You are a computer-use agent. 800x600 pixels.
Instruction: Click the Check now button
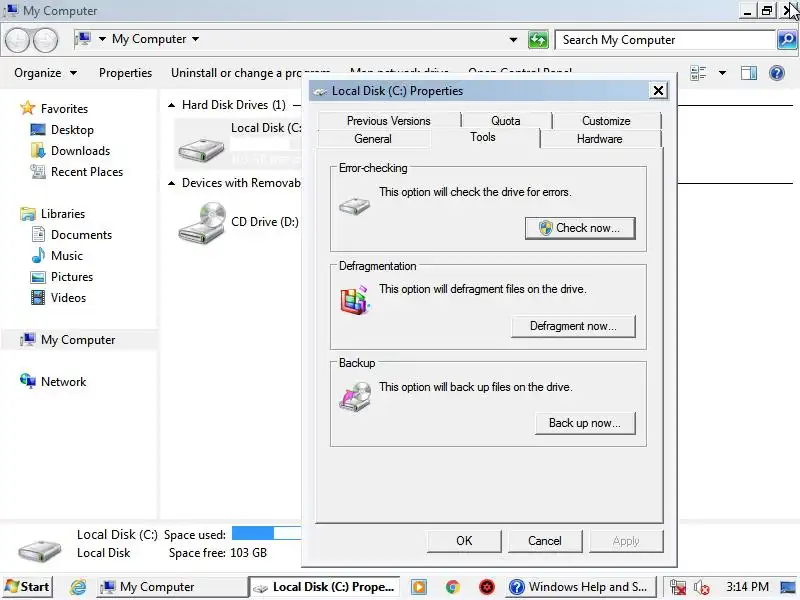(x=580, y=228)
